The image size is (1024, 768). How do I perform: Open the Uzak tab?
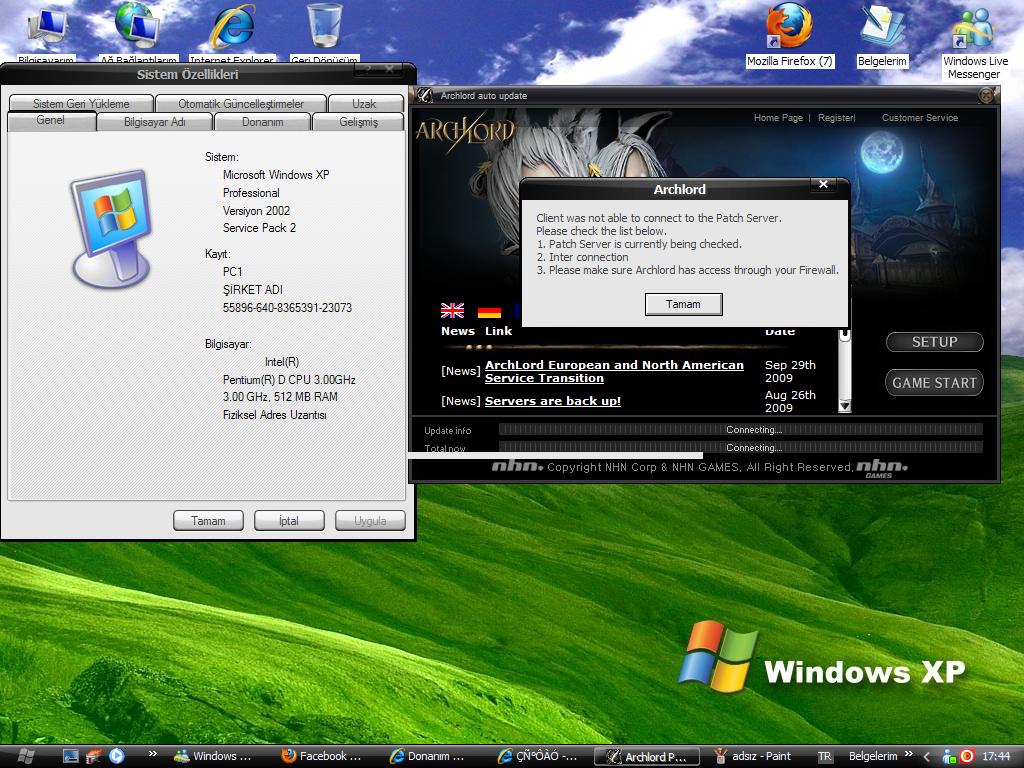point(364,103)
